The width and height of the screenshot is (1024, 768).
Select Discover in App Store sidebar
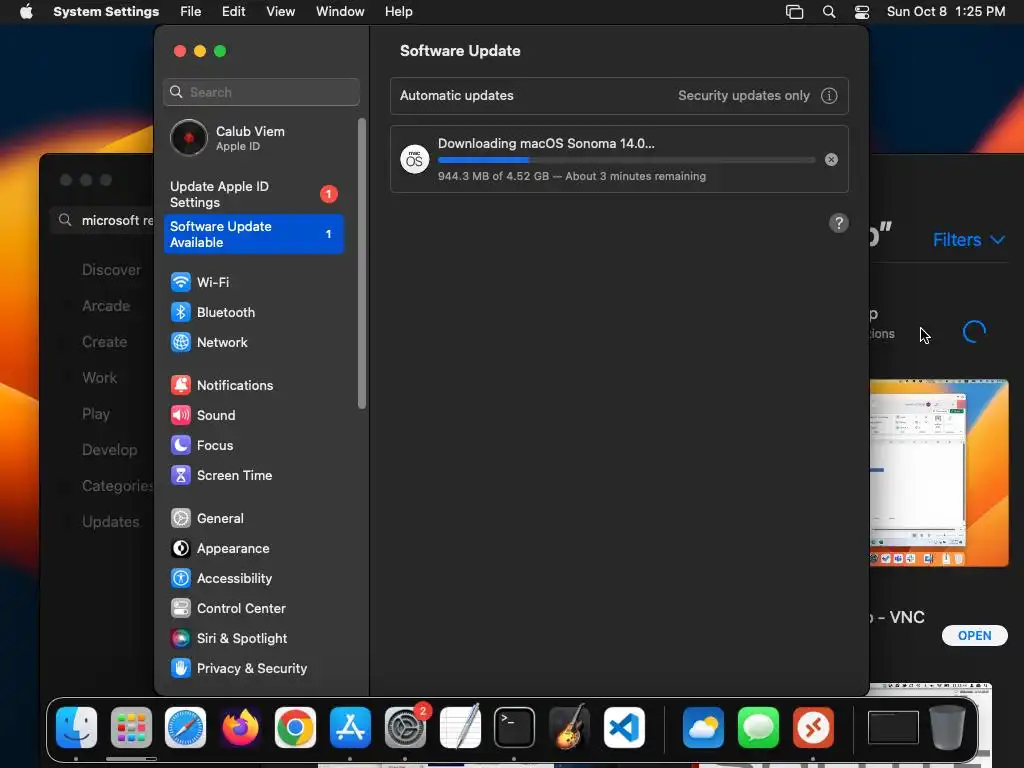111,270
